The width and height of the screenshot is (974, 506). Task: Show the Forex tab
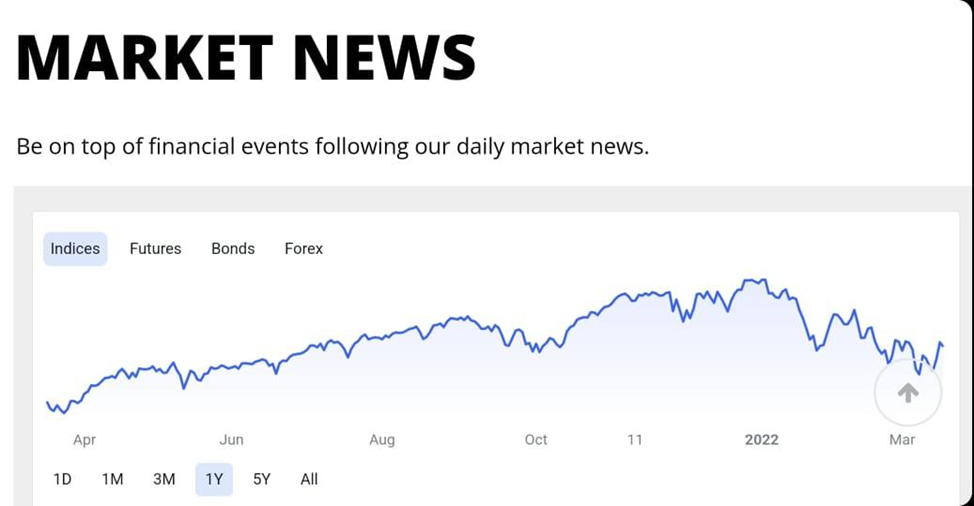tap(304, 248)
